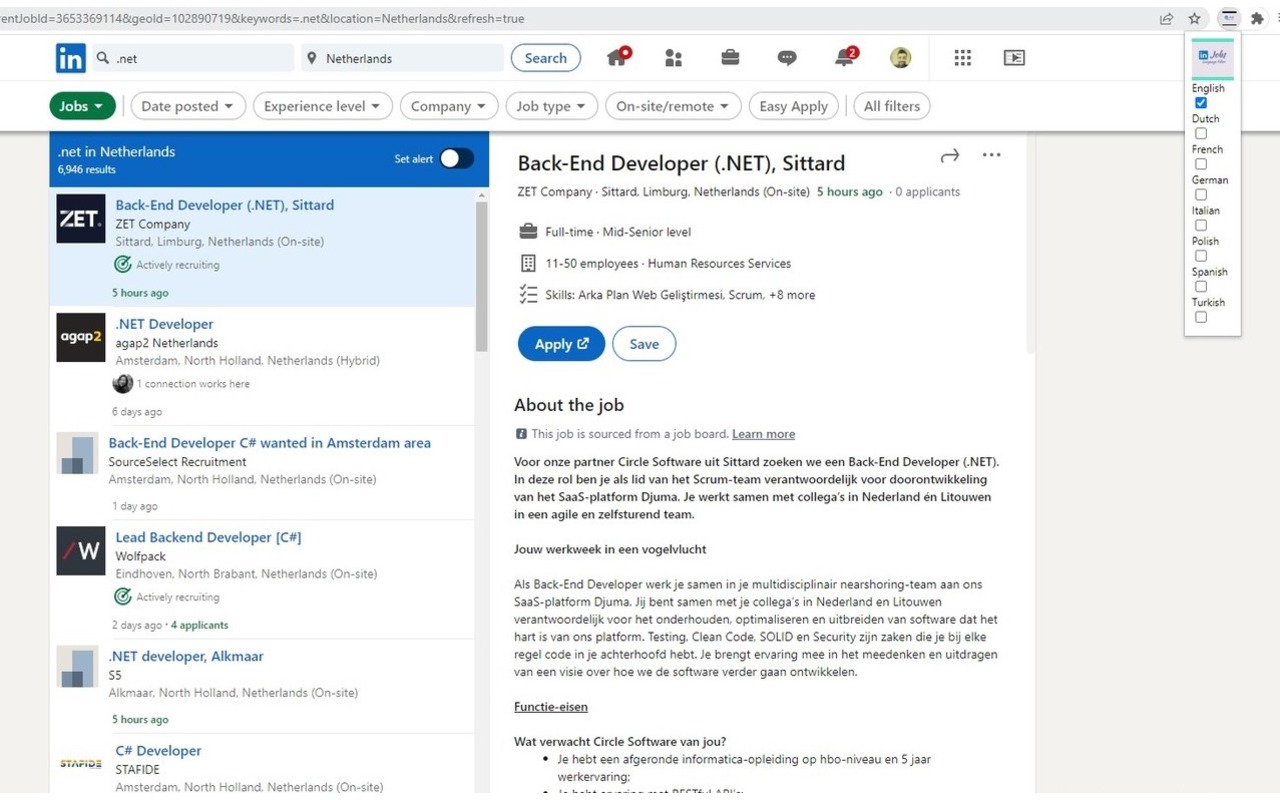
Task: Click the Functie-eisen heading
Action: coord(551,707)
